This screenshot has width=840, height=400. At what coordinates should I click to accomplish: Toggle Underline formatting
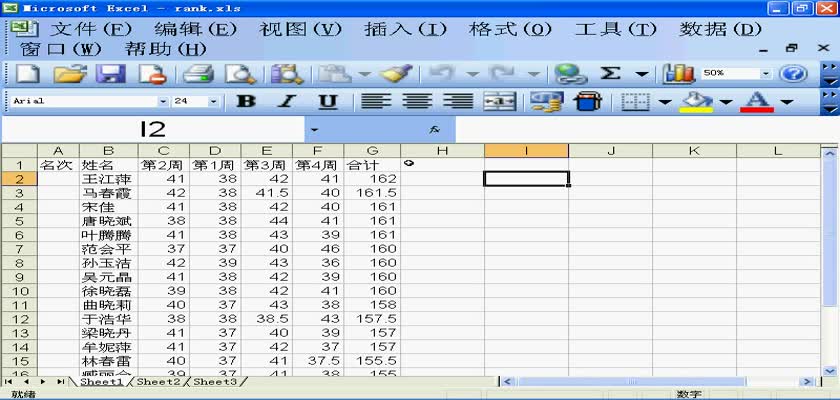[328, 101]
